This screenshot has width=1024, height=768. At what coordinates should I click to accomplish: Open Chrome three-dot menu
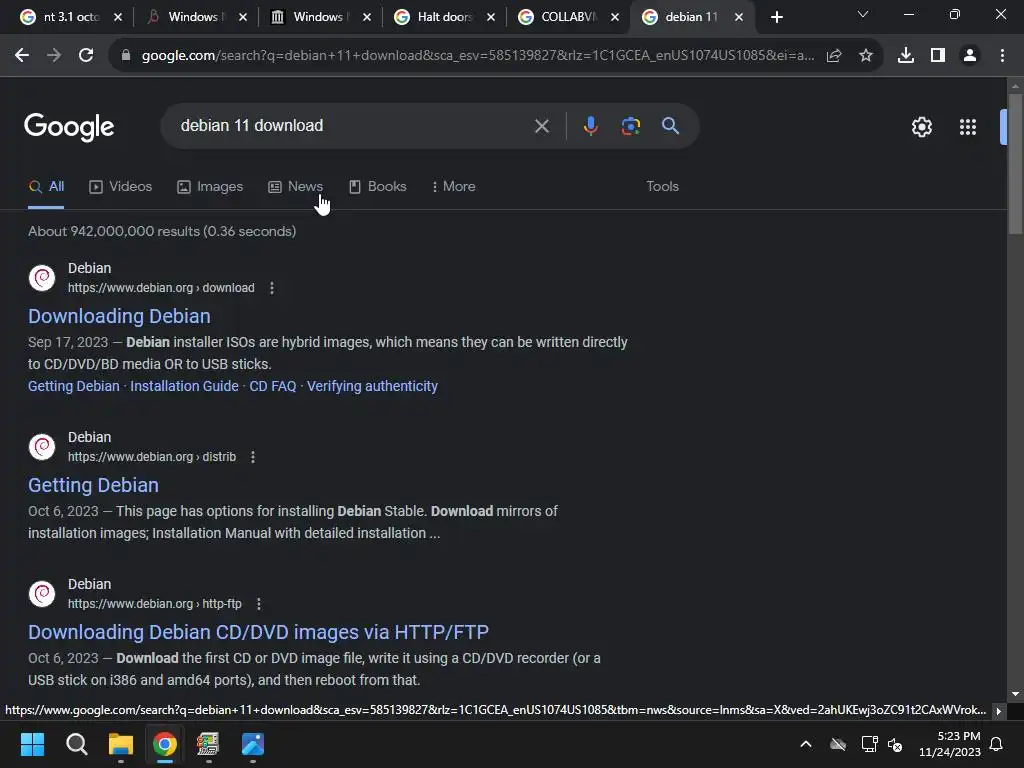pos(1002,56)
